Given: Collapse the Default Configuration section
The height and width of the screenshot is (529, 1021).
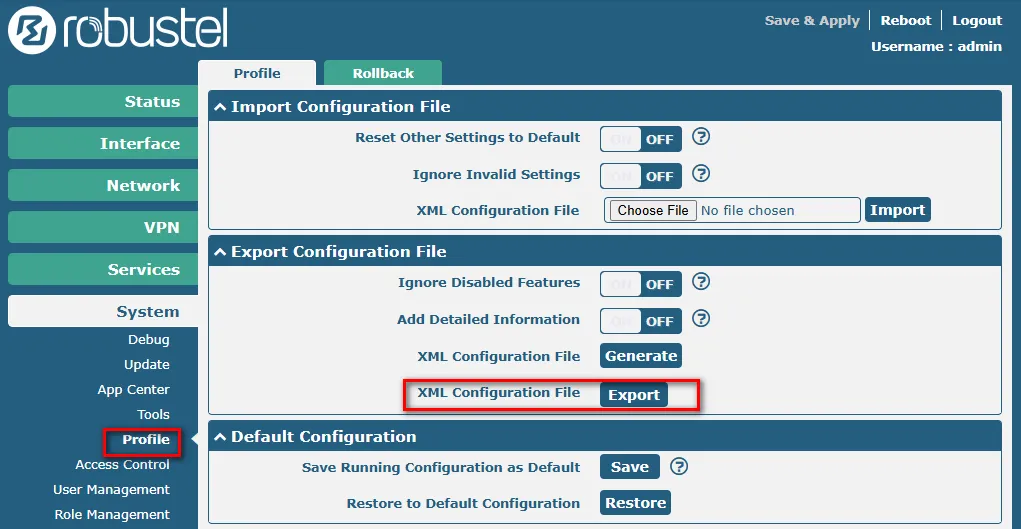Looking at the screenshot, I should (x=220, y=437).
